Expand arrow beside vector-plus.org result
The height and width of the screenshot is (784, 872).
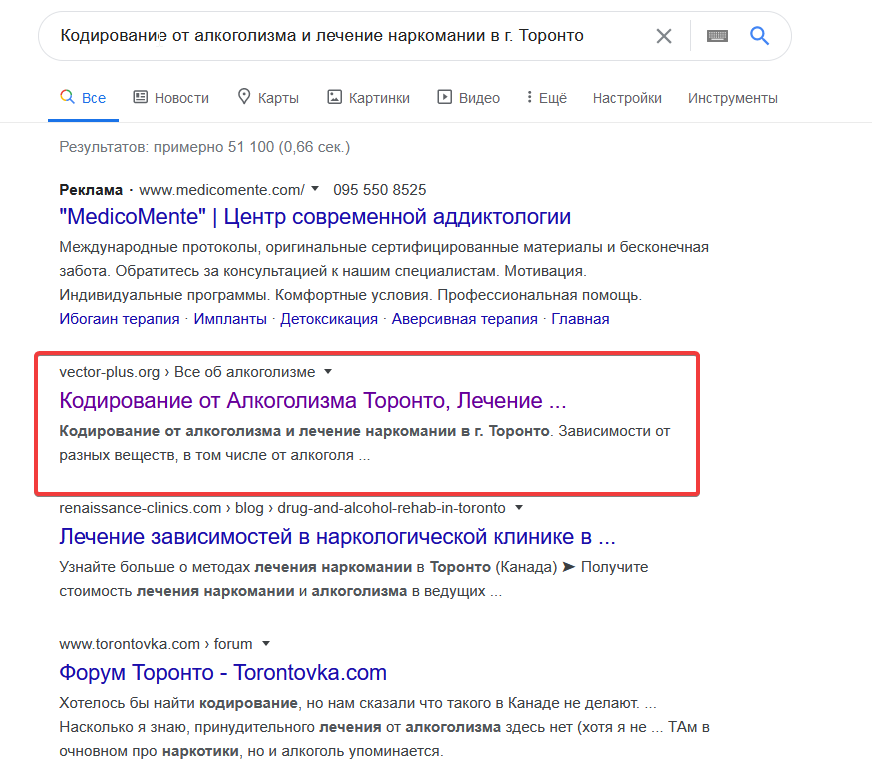[x=328, y=371]
